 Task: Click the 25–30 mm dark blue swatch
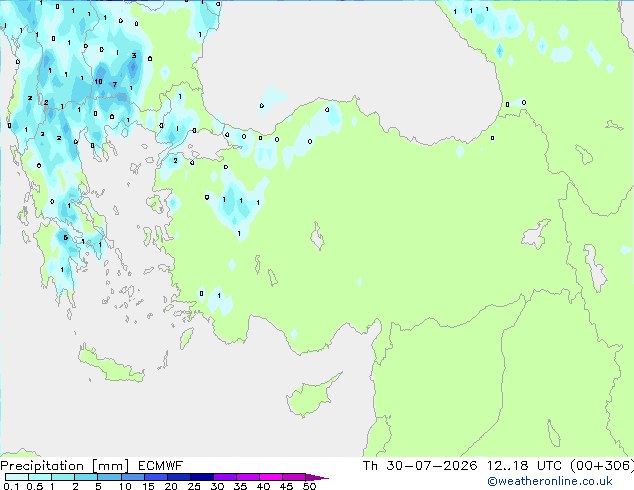click(x=201, y=477)
